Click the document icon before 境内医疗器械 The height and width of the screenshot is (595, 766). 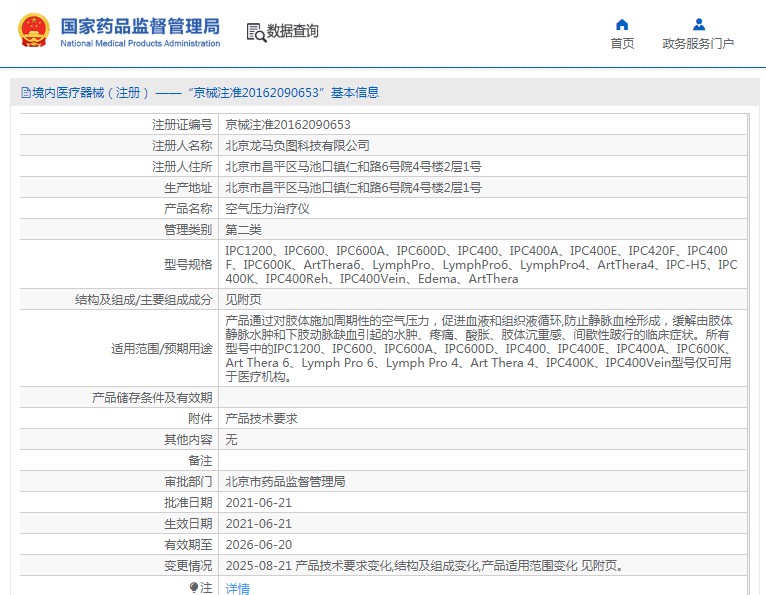click(25, 92)
